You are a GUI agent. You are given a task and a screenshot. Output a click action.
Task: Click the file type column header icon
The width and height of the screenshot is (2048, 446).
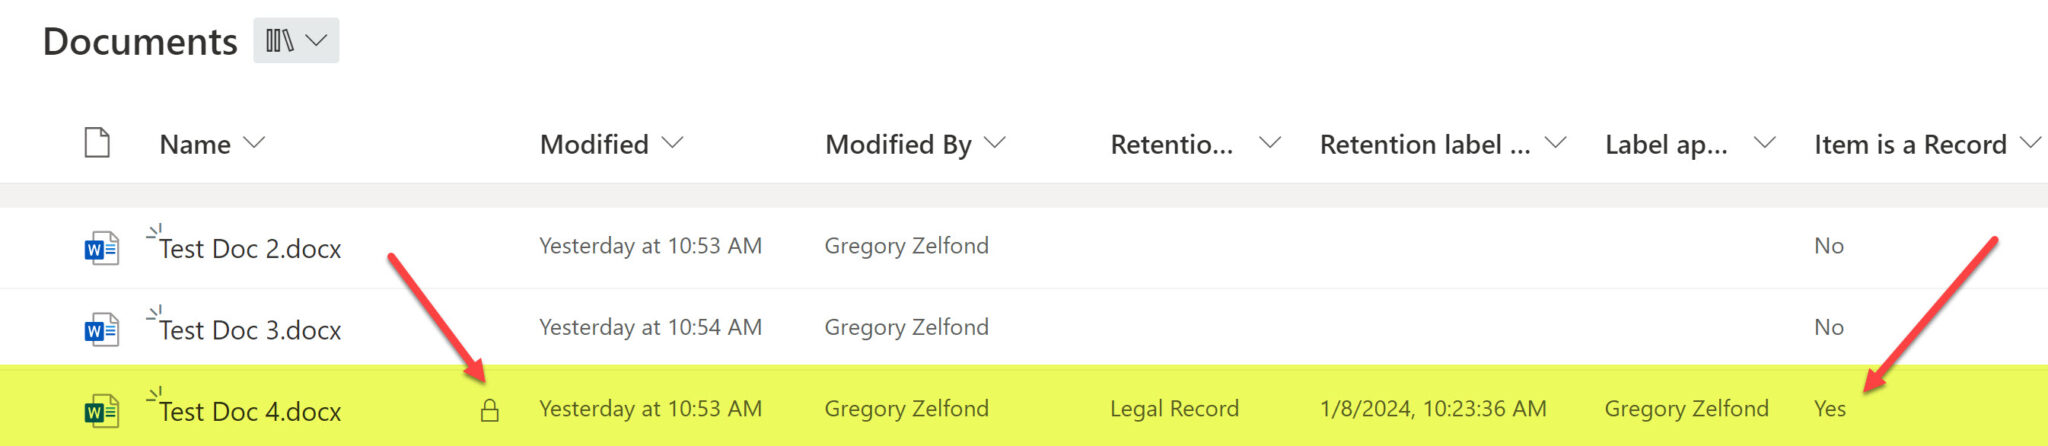click(97, 143)
